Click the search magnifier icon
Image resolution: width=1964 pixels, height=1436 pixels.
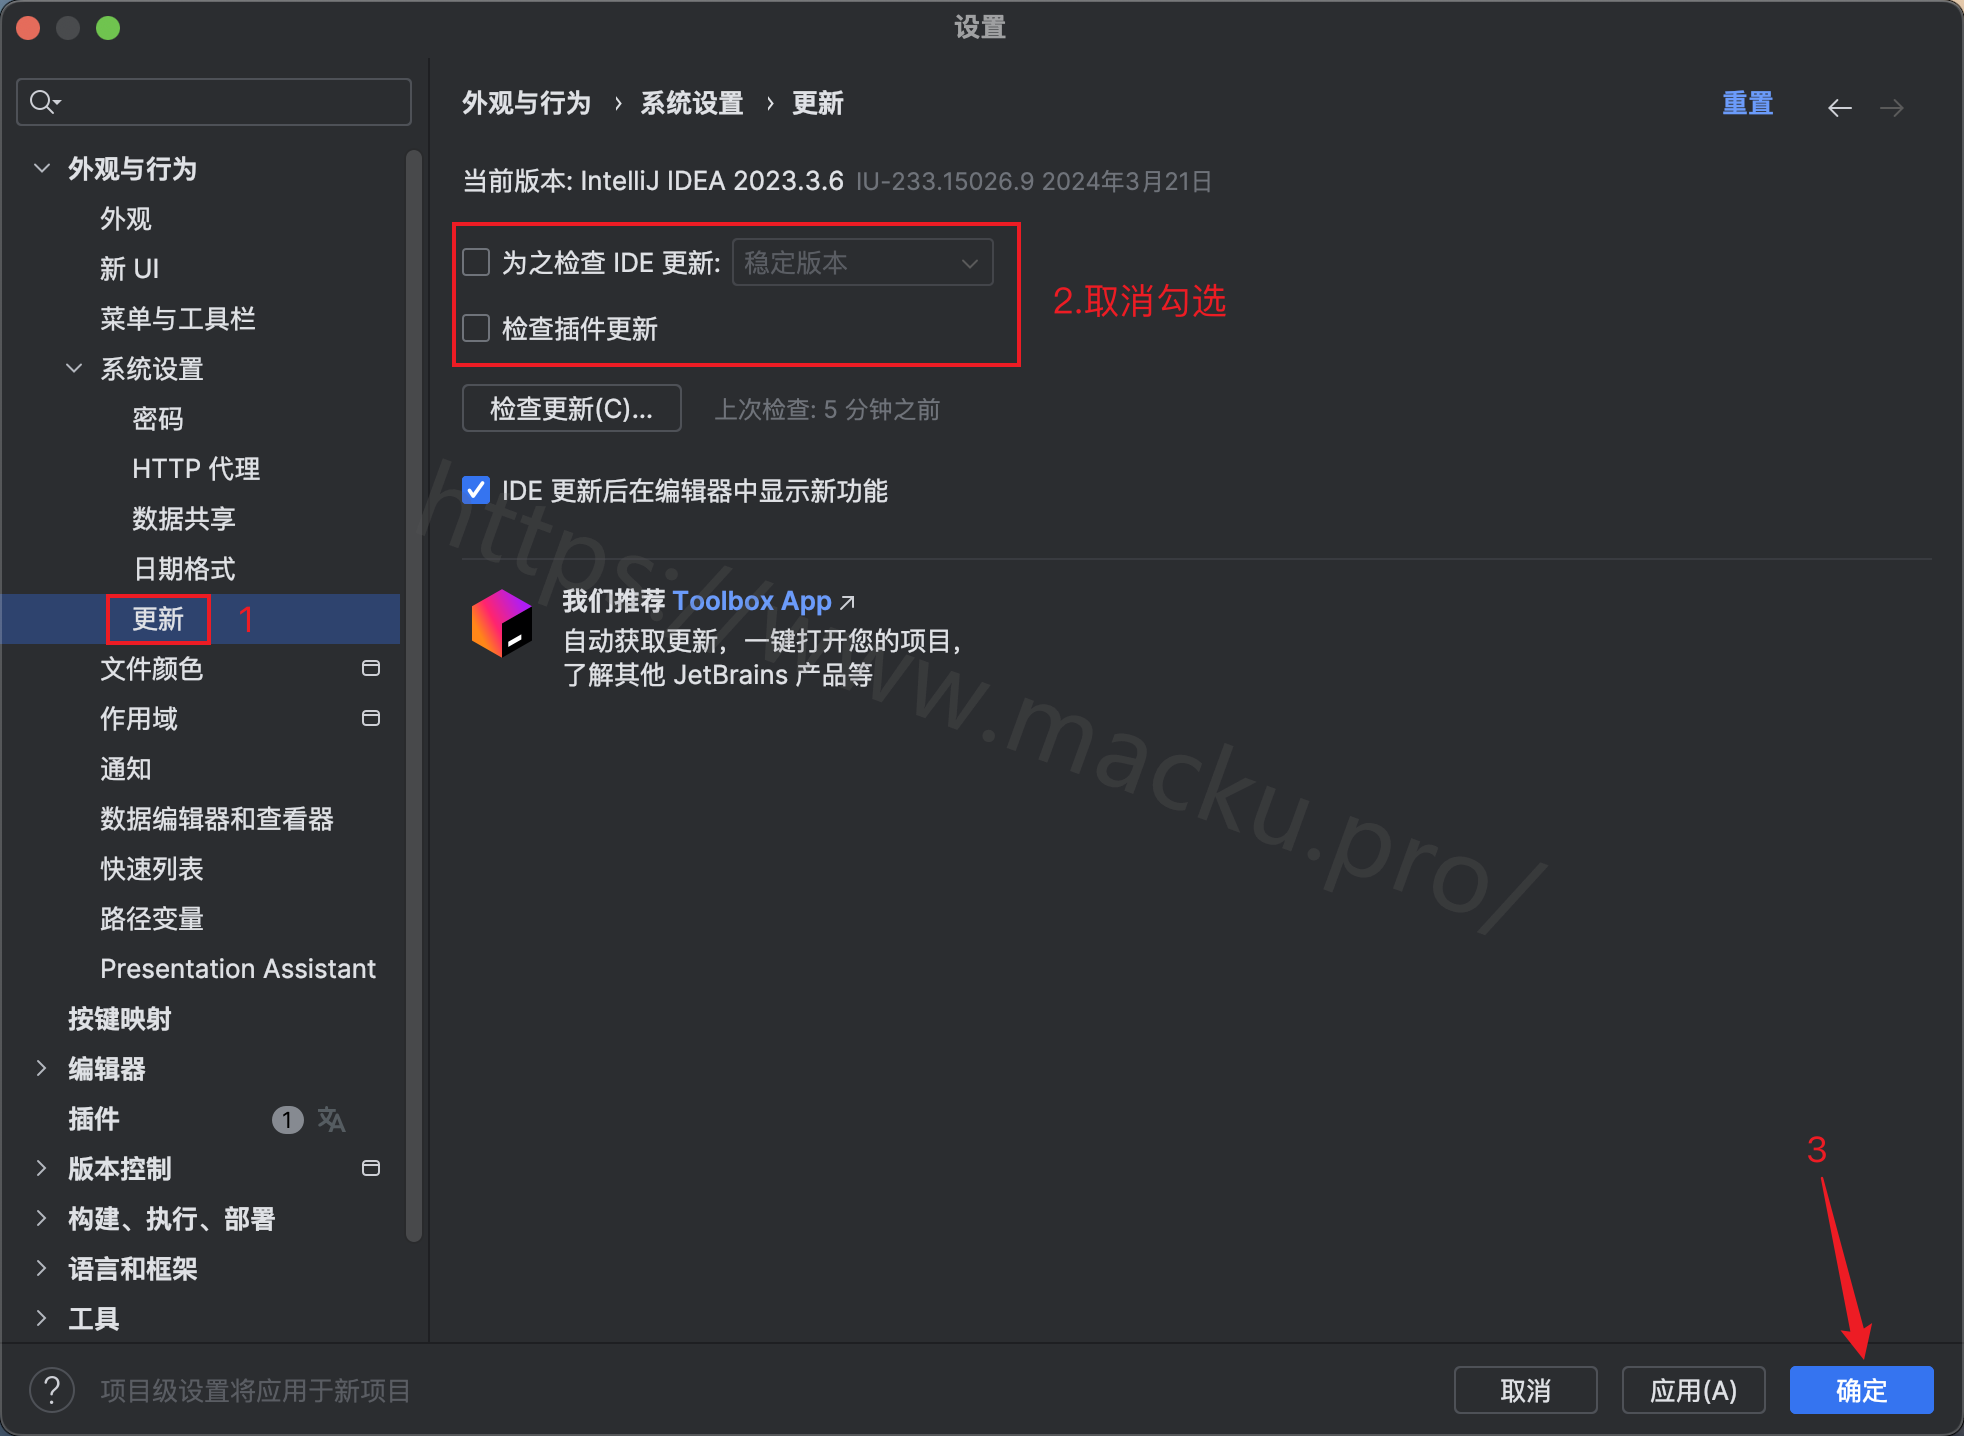tap(44, 102)
